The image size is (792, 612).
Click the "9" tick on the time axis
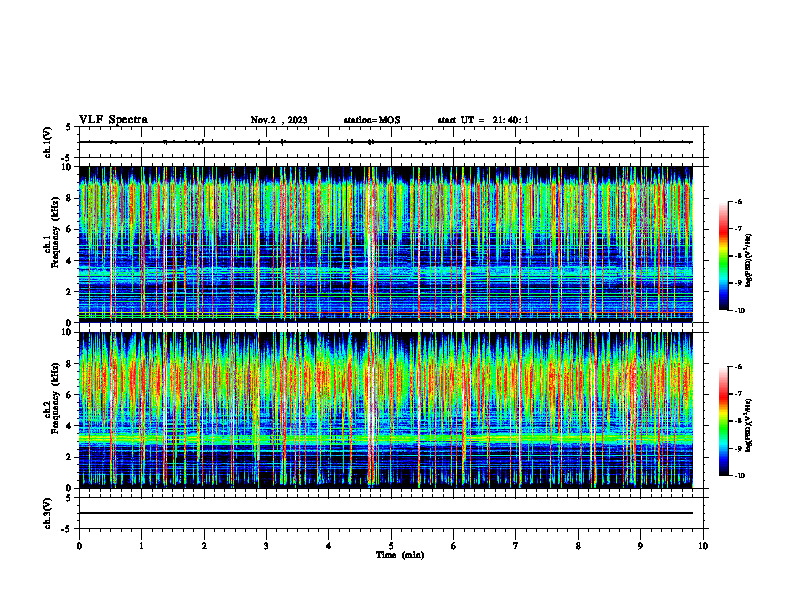[640, 546]
